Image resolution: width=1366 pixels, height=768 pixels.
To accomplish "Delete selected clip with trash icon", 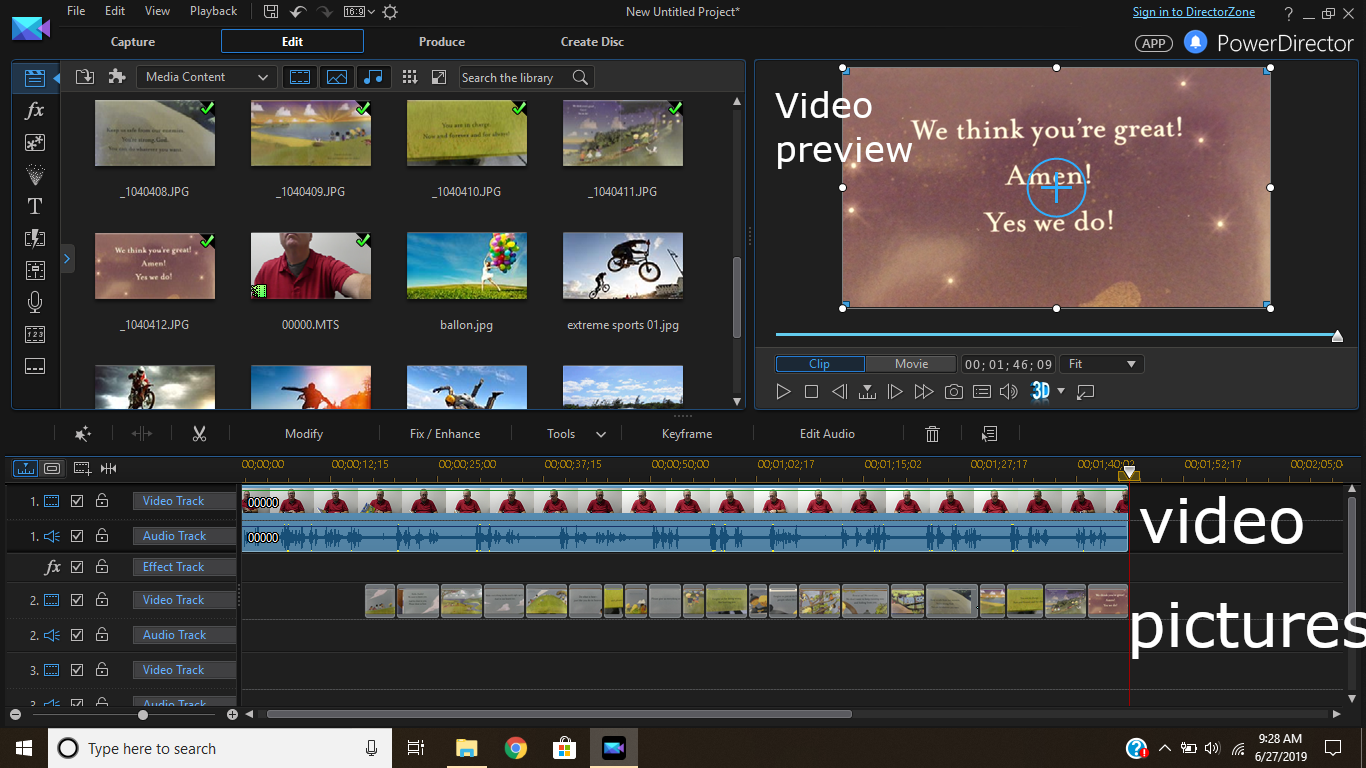I will click(932, 434).
